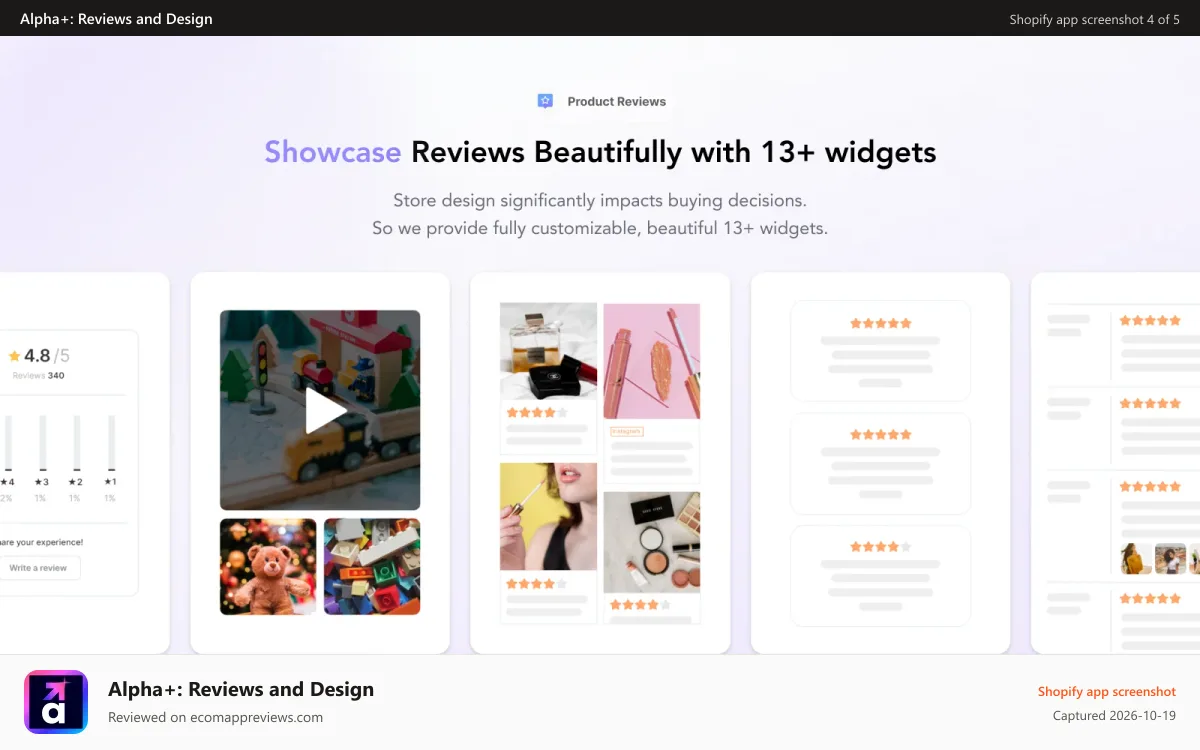Select the perfume bottle review photo

(548, 351)
